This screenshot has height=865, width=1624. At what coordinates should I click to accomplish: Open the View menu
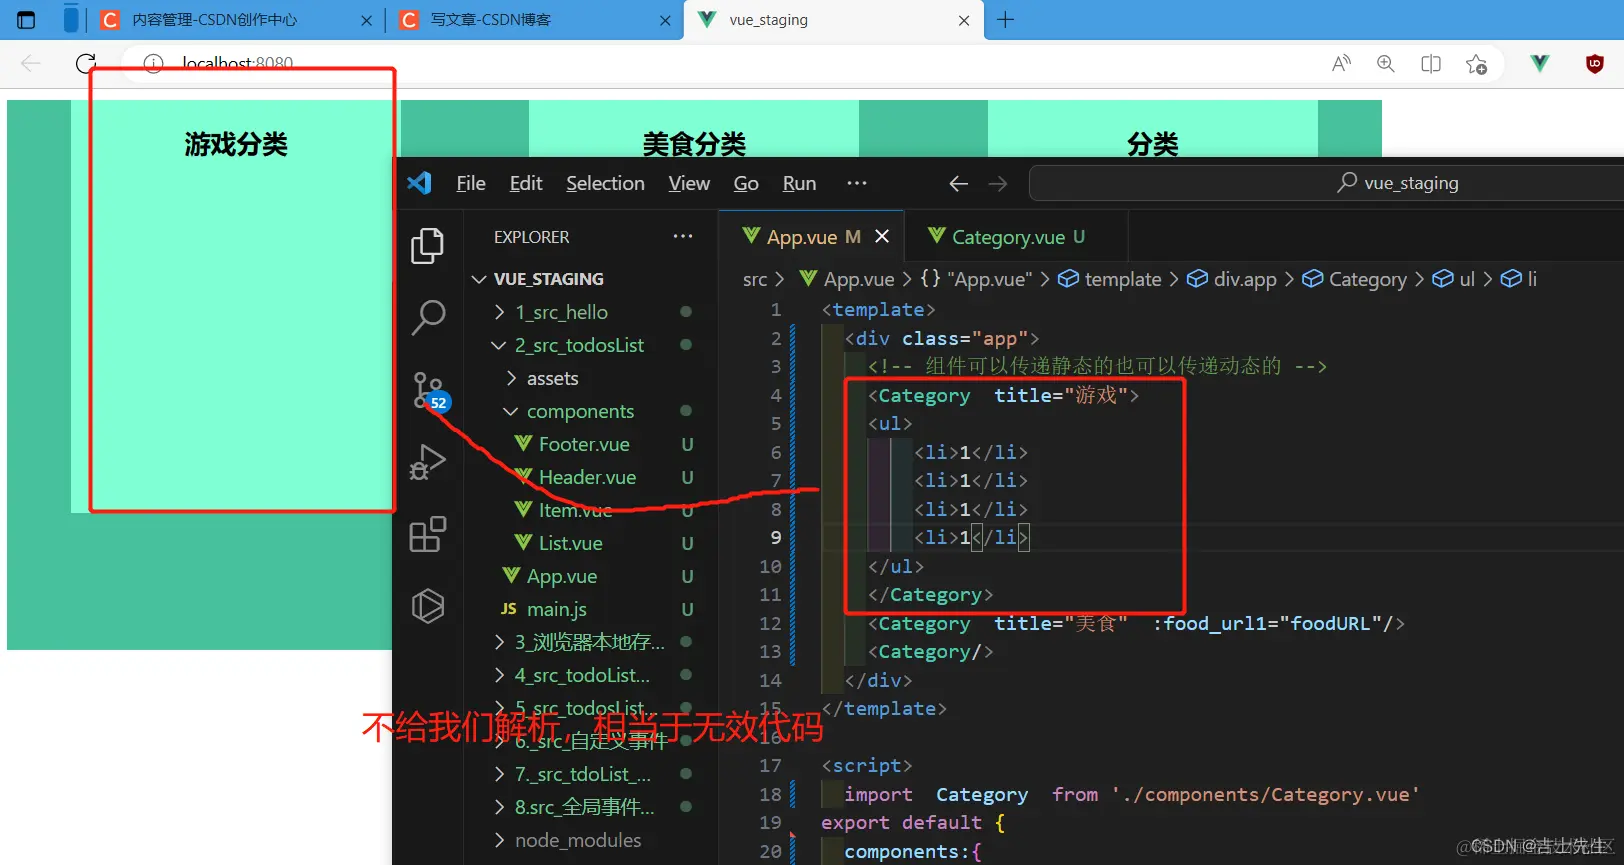click(689, 183)
